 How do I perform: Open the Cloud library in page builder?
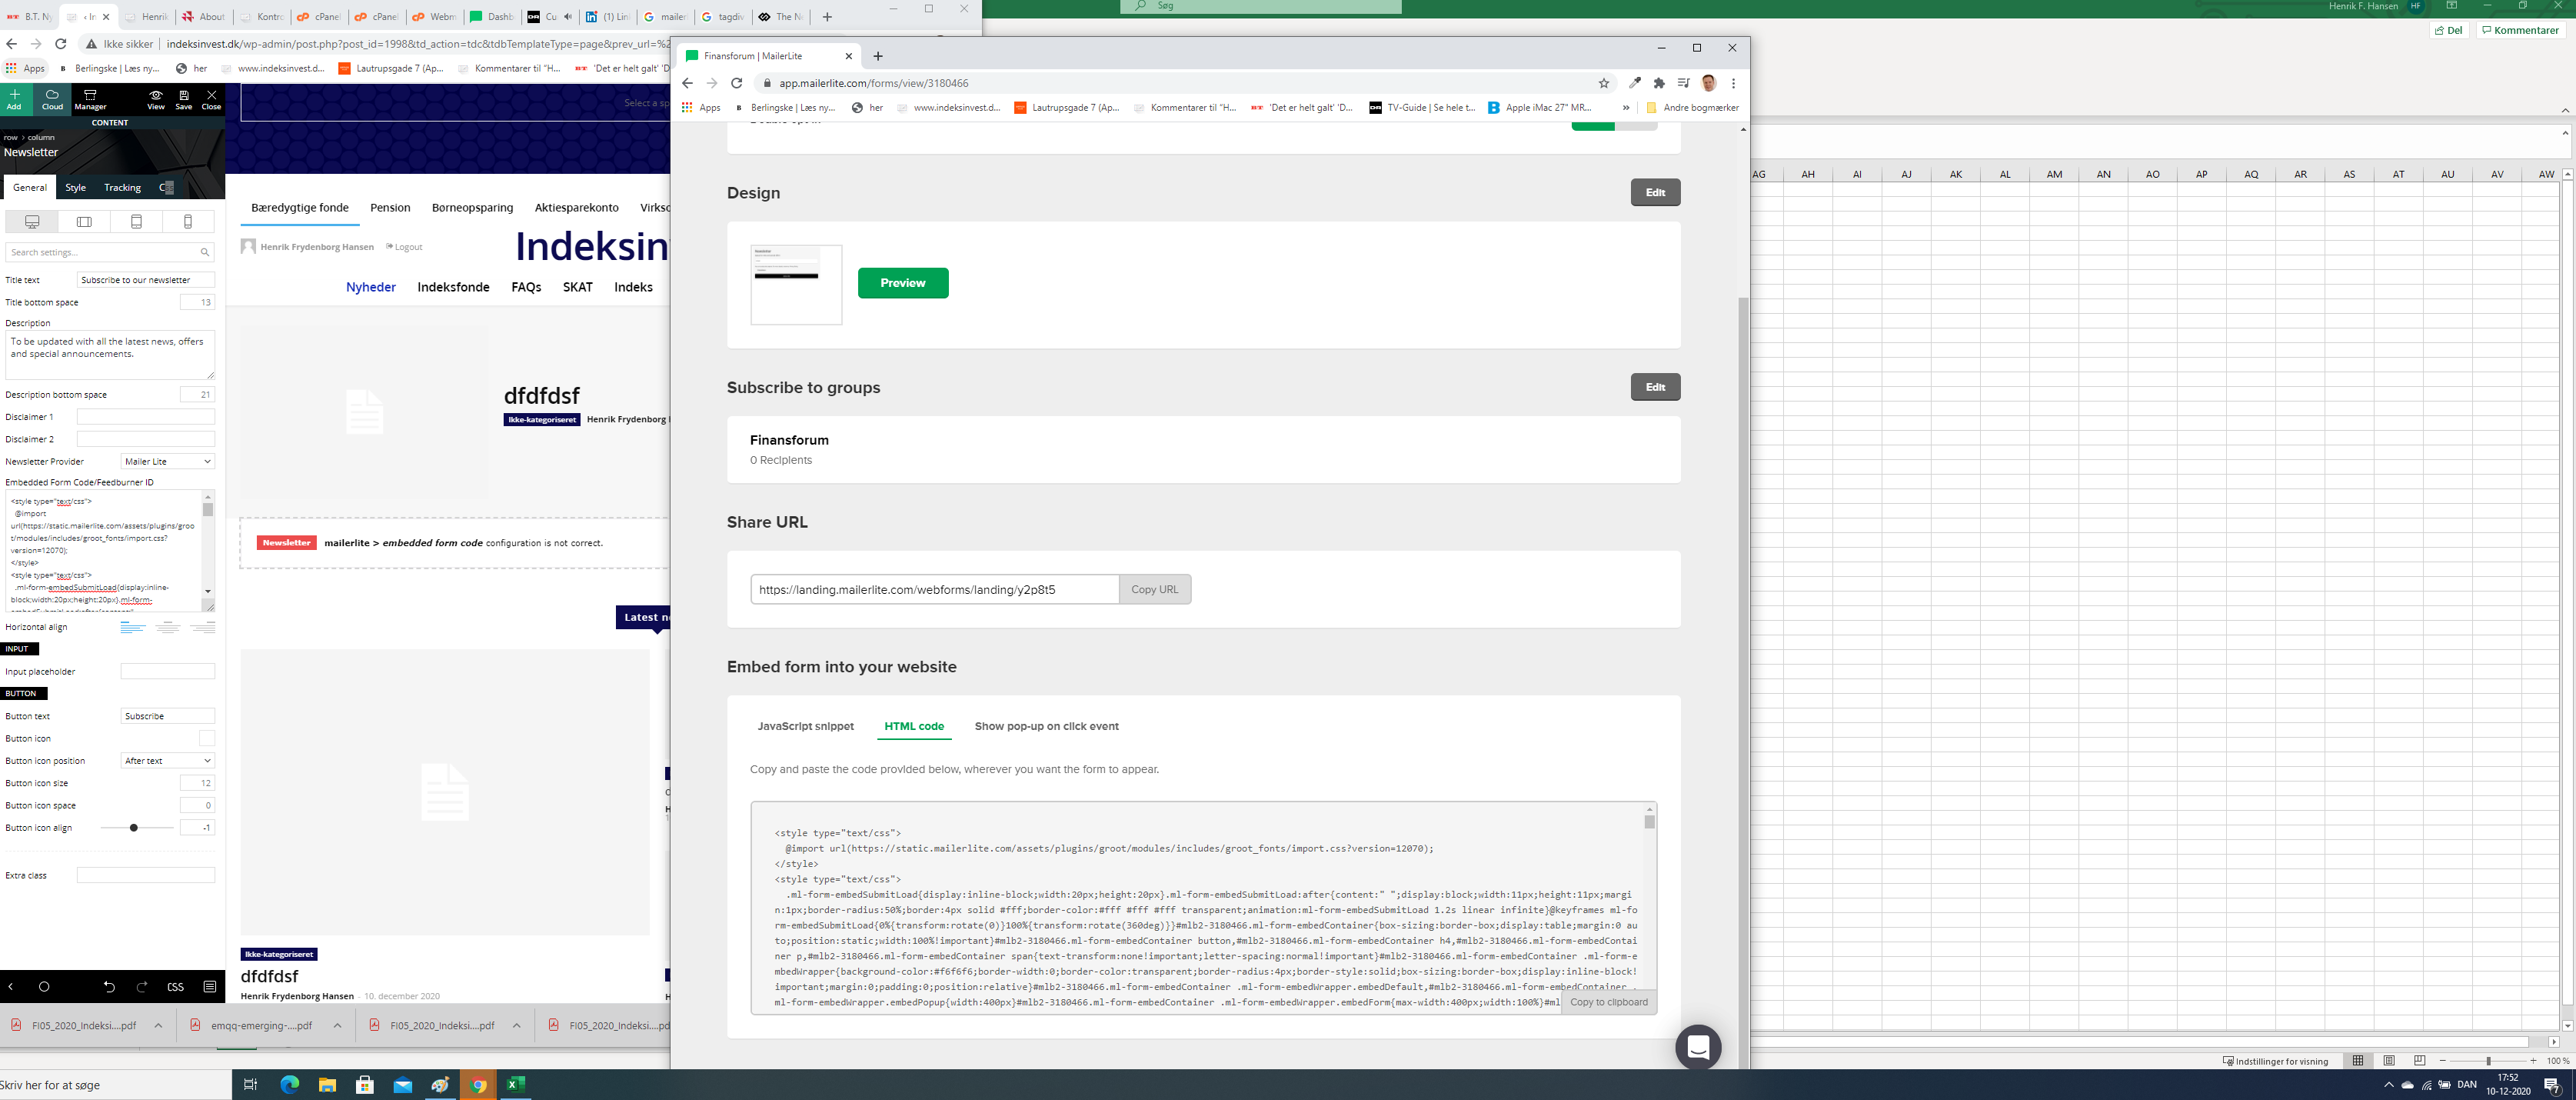click(x=52, y=99)
